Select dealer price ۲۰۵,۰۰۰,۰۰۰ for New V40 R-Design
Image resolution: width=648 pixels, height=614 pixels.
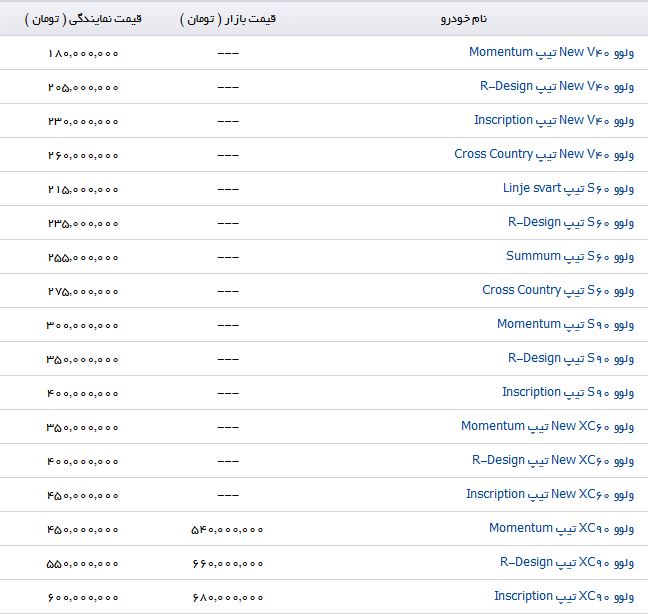[x=83, y=88]
